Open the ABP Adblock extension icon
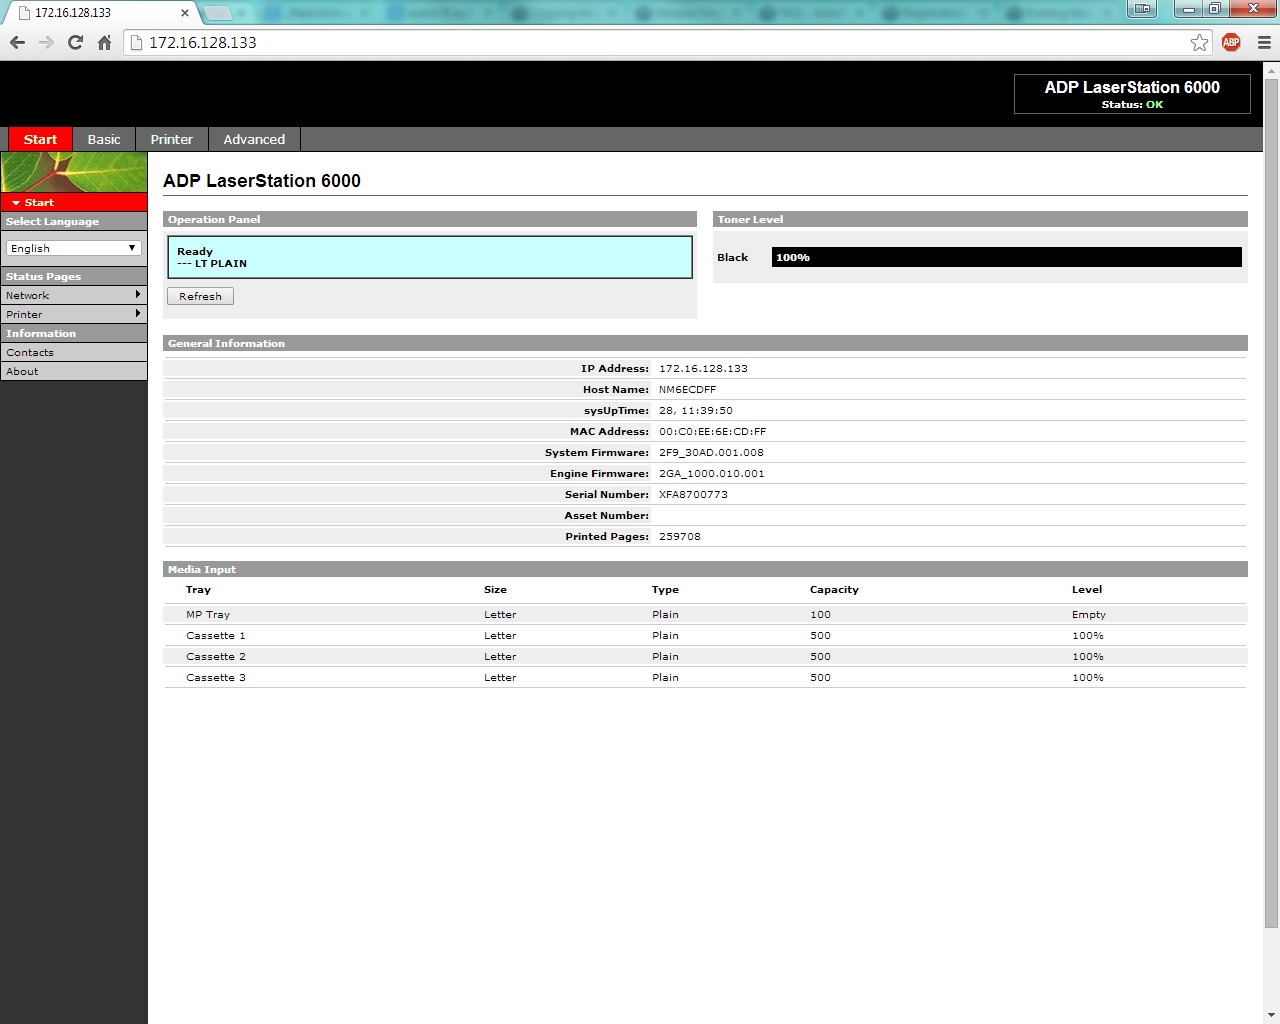 coord(1231,42)
